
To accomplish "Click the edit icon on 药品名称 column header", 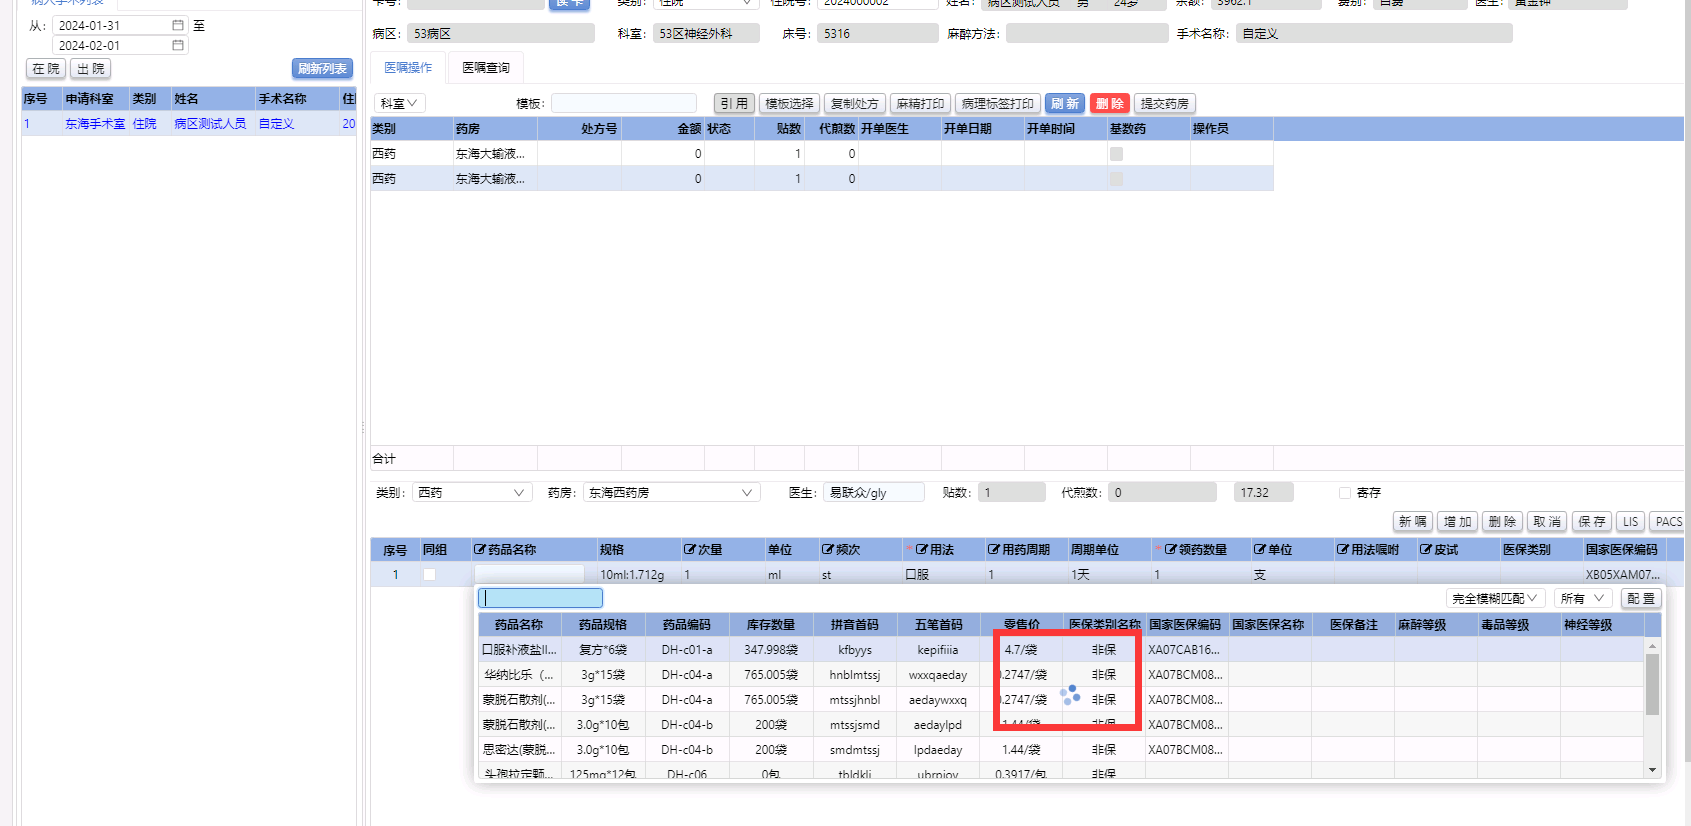I will tap(480, 550).
